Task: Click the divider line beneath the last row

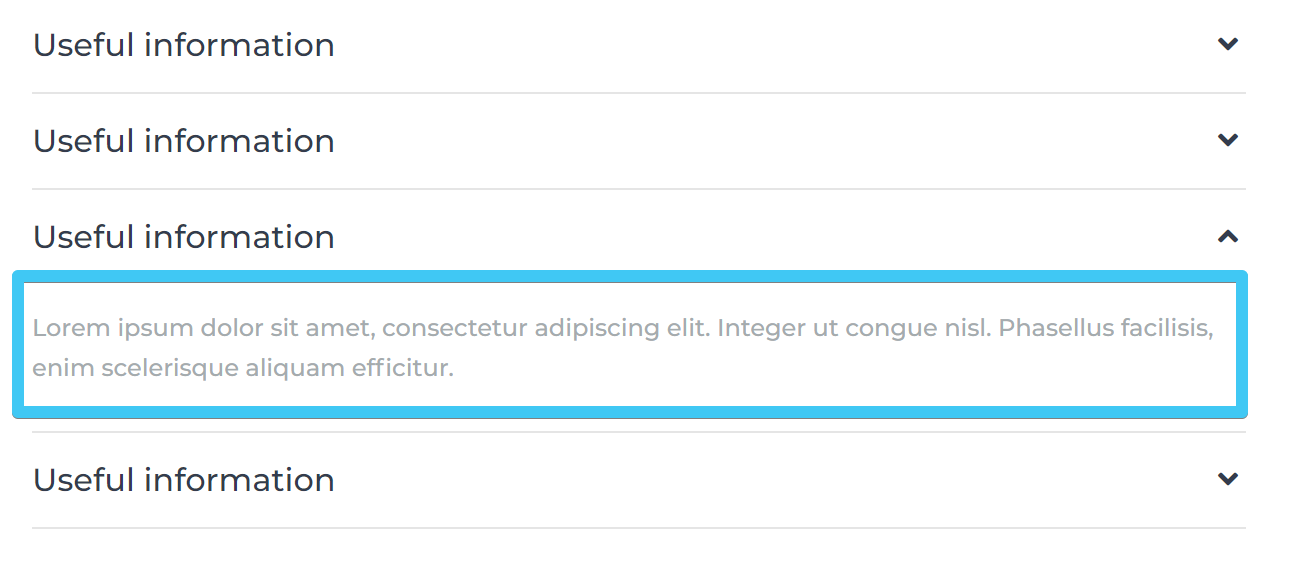Action: click(638, 528)
